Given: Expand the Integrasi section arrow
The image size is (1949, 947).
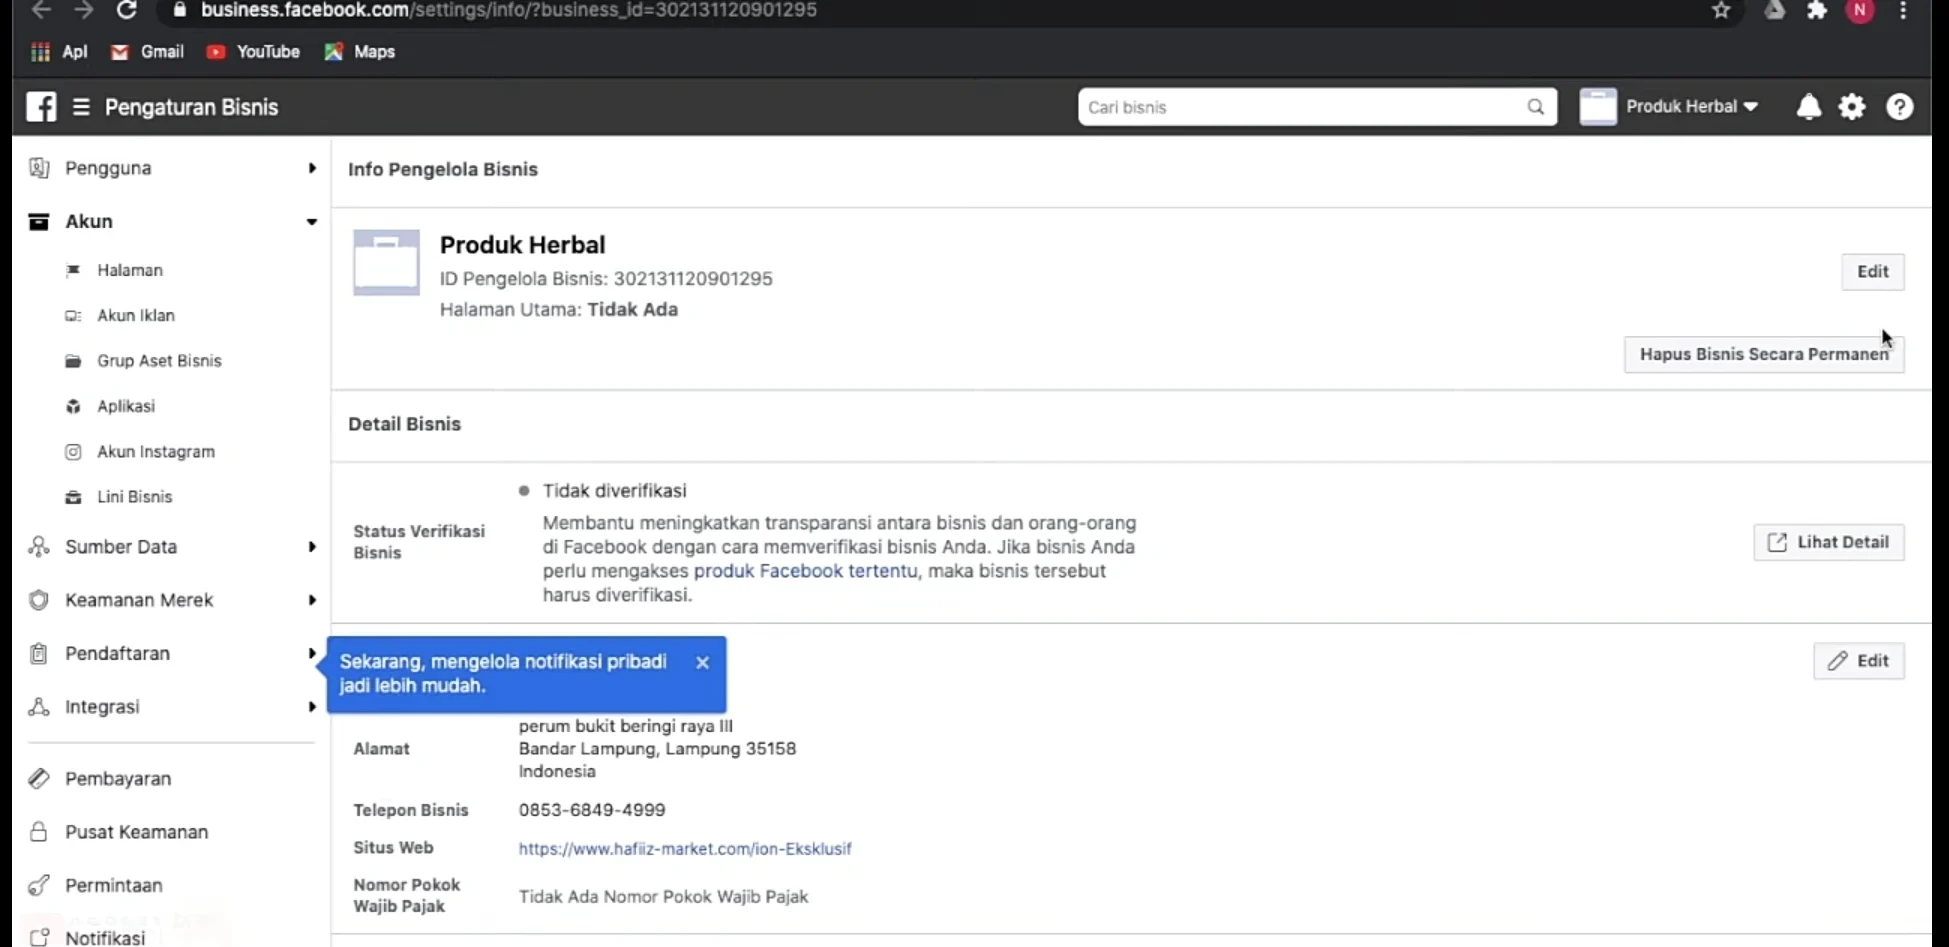Looking at the screenshot, I should [312, 707].
